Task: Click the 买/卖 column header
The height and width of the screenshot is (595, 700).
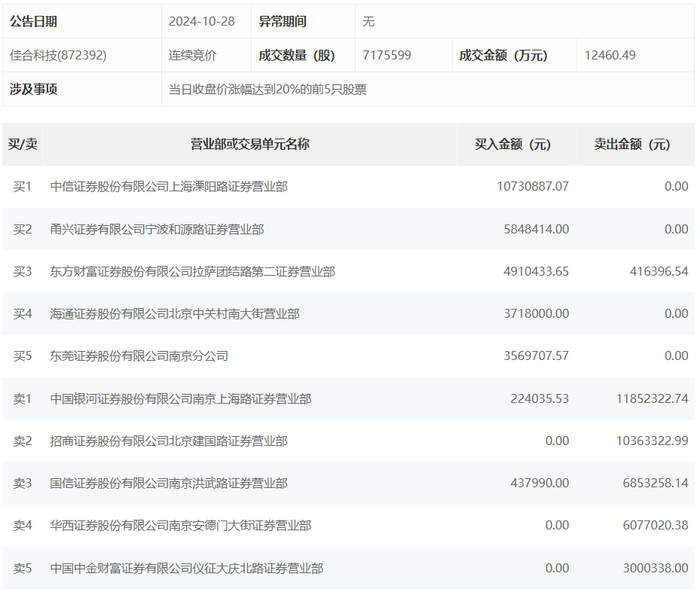Action: [x=23, y=144]
